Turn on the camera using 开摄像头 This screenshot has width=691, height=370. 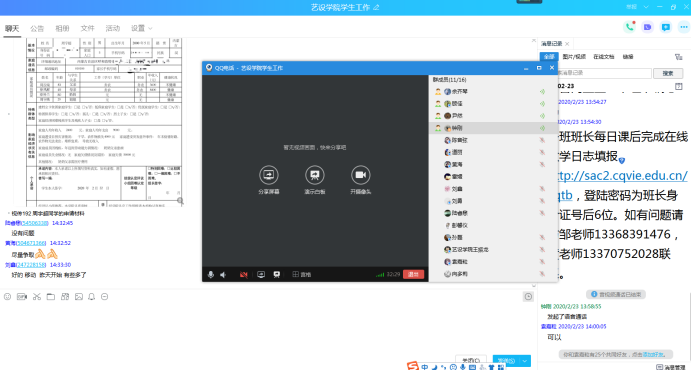pos(360,175)
